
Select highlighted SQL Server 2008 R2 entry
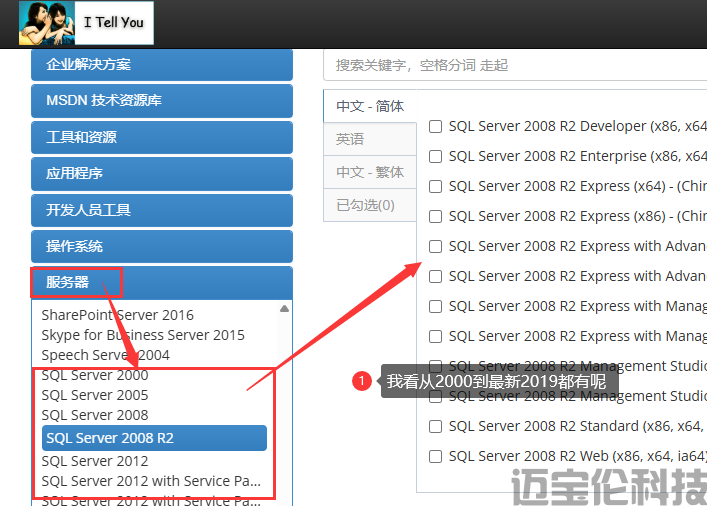(x=154, y=438)
